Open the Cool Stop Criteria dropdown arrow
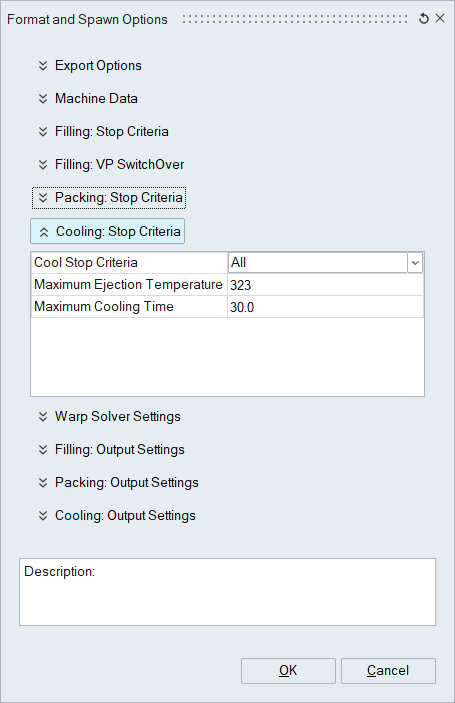This screenshot has height=703, width=455. pos(415,263)
